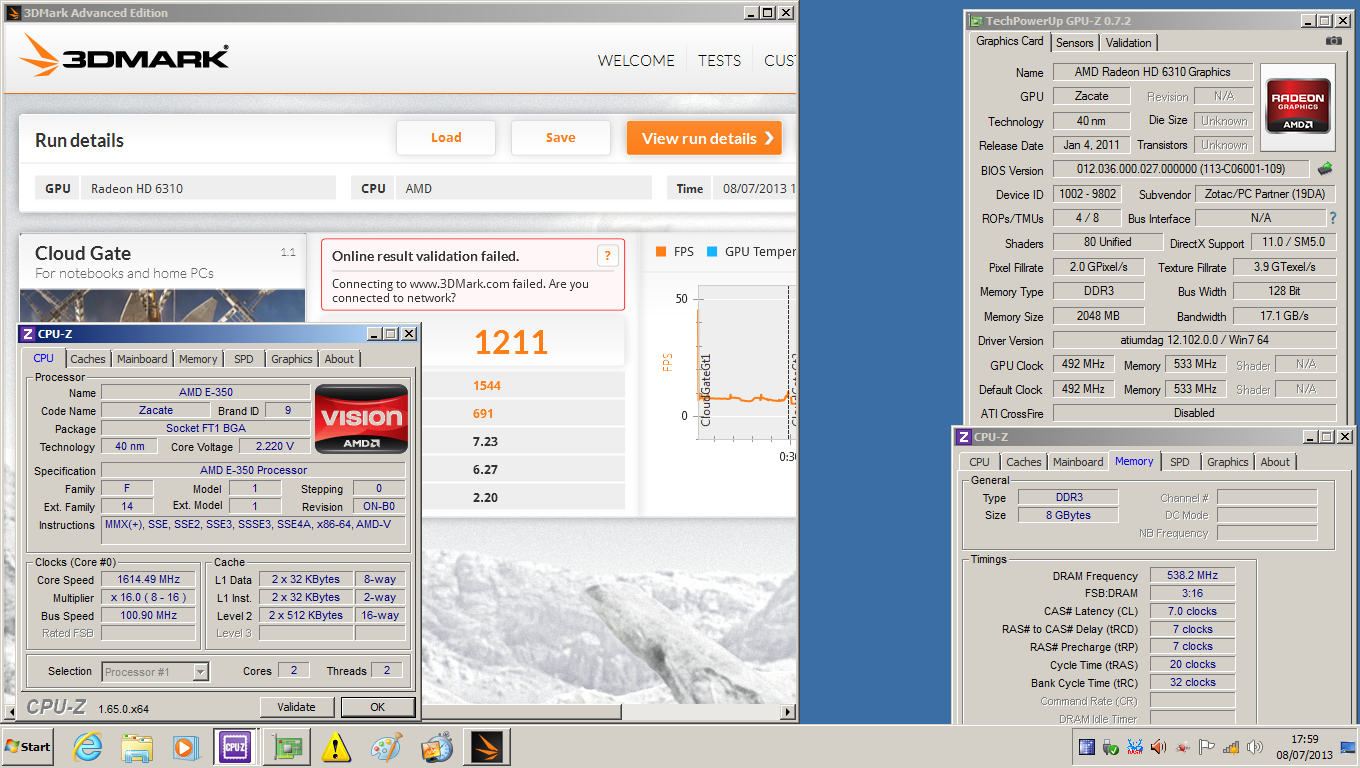Click the Cloud Gate test title
Screen dimensions: 1360x768
[83, 253]
